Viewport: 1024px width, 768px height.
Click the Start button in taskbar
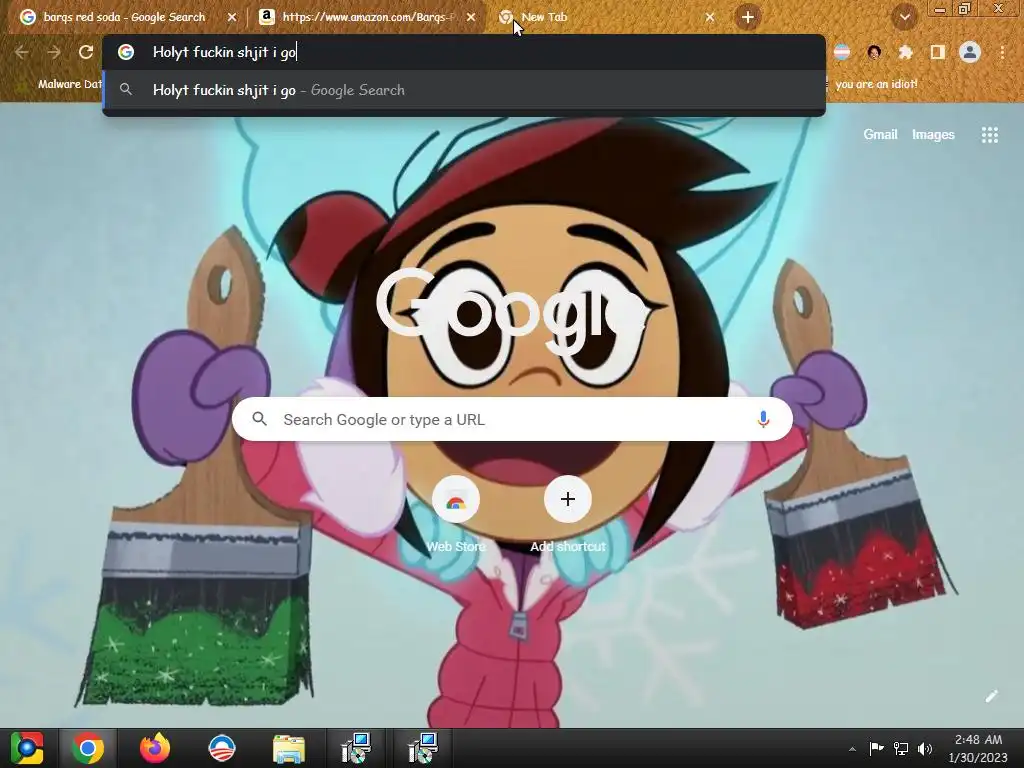[x=27, y=748]
